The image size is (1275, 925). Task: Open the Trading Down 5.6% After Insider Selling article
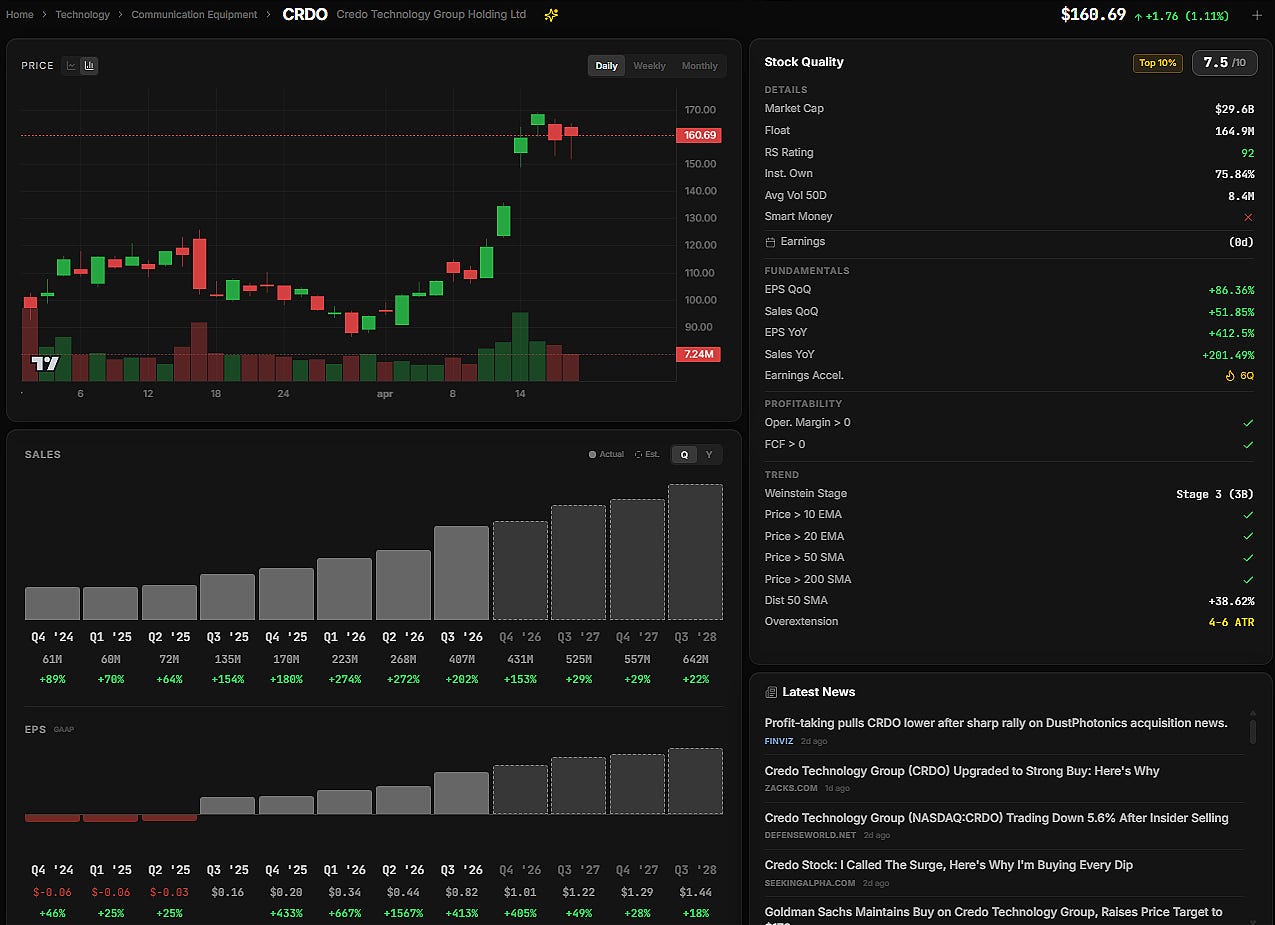[997, 818]
